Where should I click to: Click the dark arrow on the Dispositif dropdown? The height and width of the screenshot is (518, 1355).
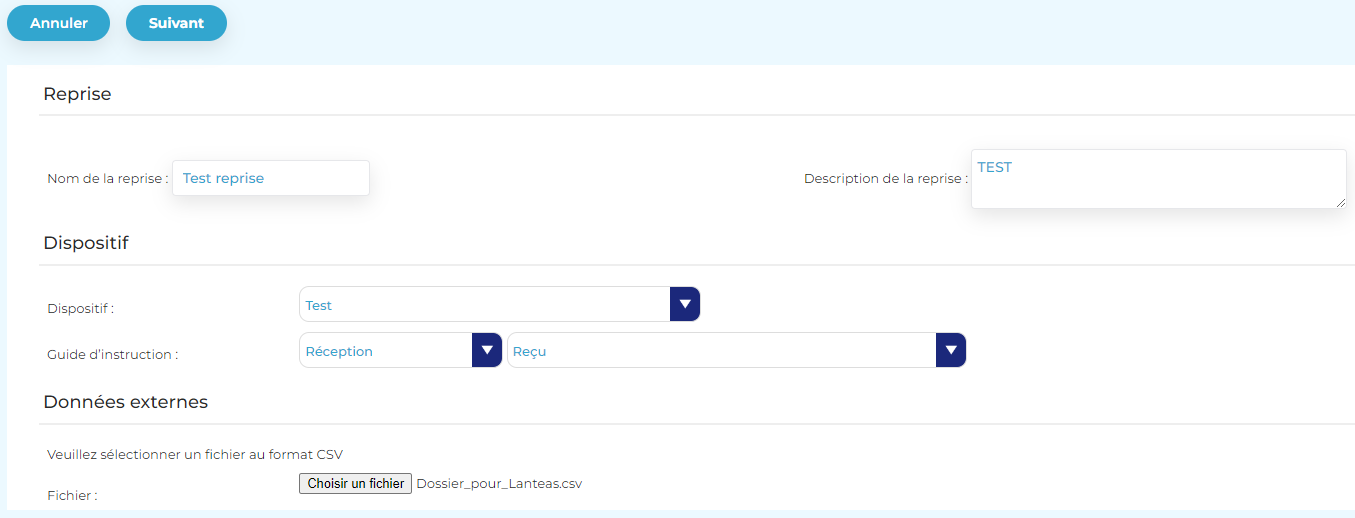click(684, 304)
